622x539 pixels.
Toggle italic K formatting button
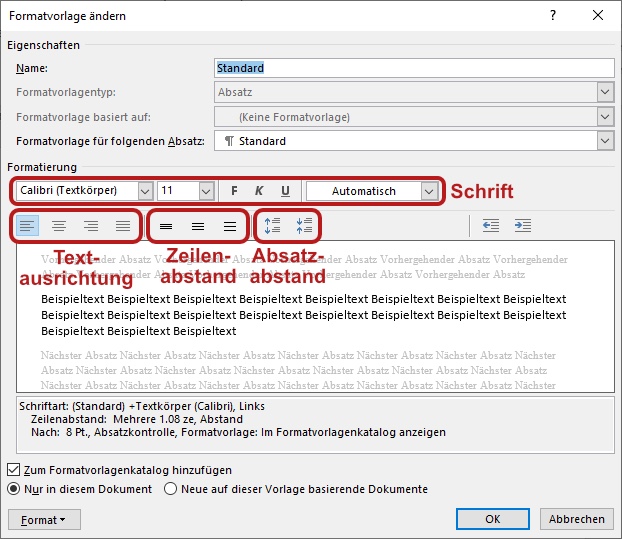259,191
